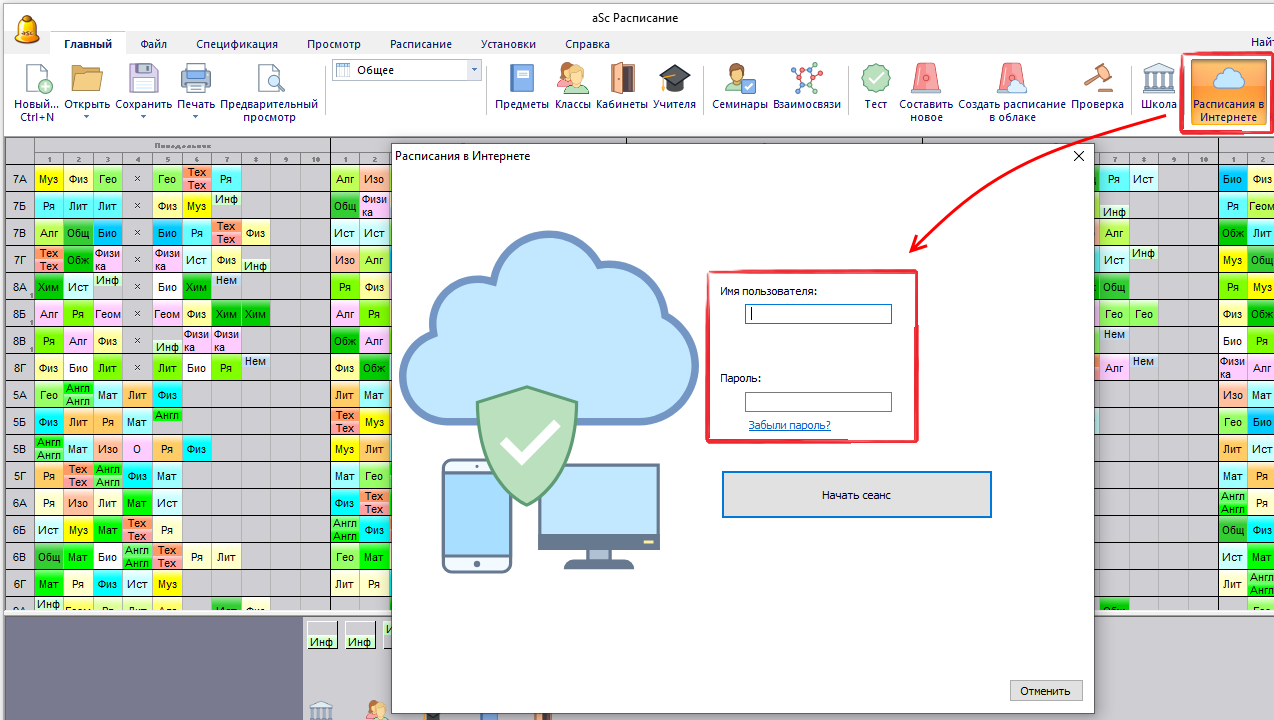Click the Пароль input field

click(x=818, y=402)
